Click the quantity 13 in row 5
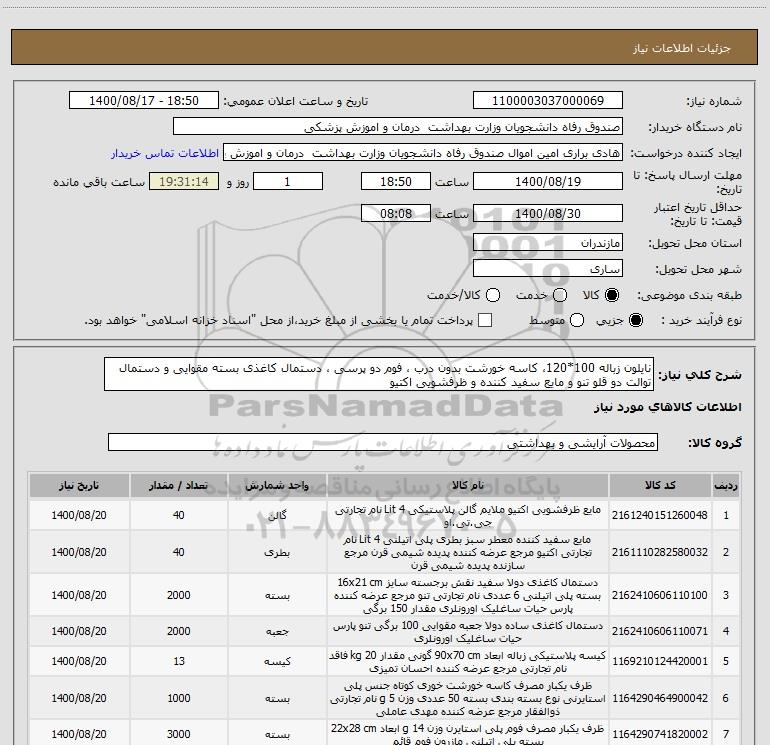 click(x=179, y=662)
